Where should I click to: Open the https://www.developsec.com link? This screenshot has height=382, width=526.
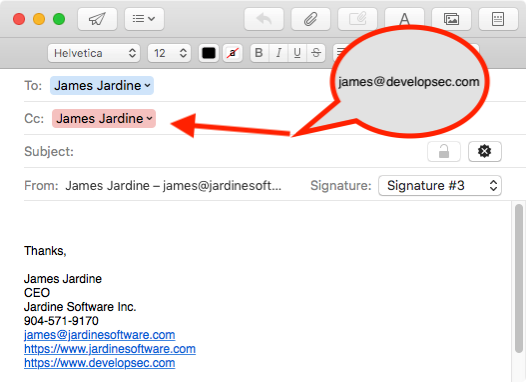point(100,363)
